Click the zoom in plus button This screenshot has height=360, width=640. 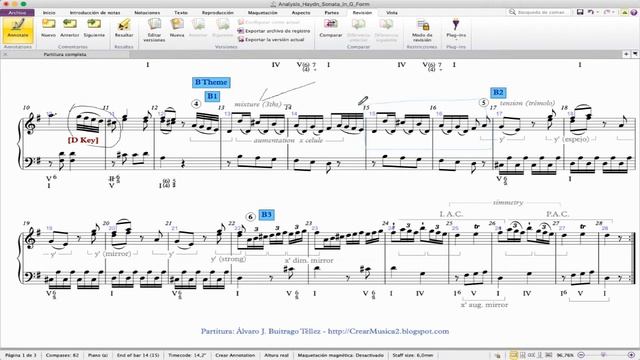(631, 355)
